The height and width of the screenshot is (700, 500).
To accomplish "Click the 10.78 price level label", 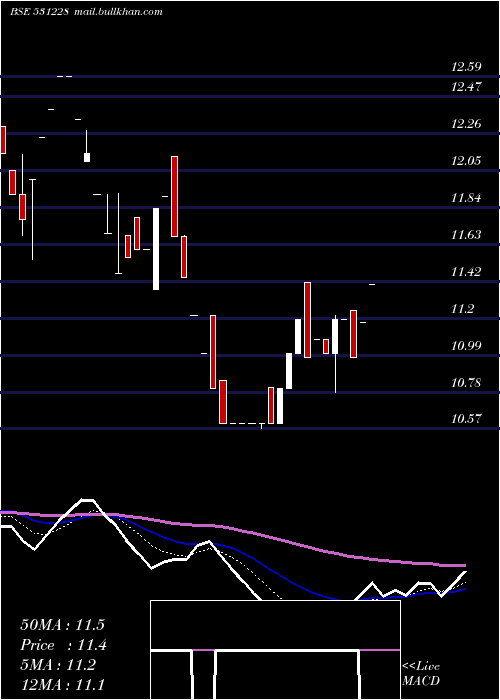I will tap(466, 383).
